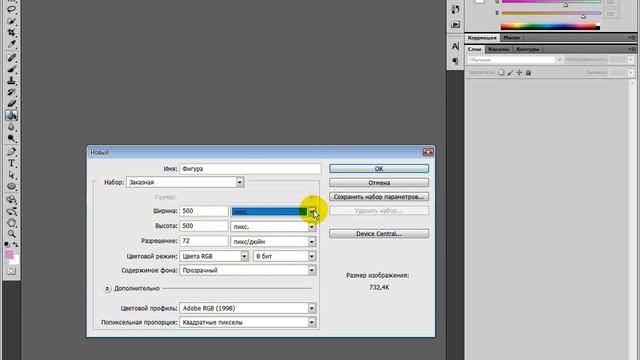Select the History Brush tool
640x360 pixels.
[11, 92]
